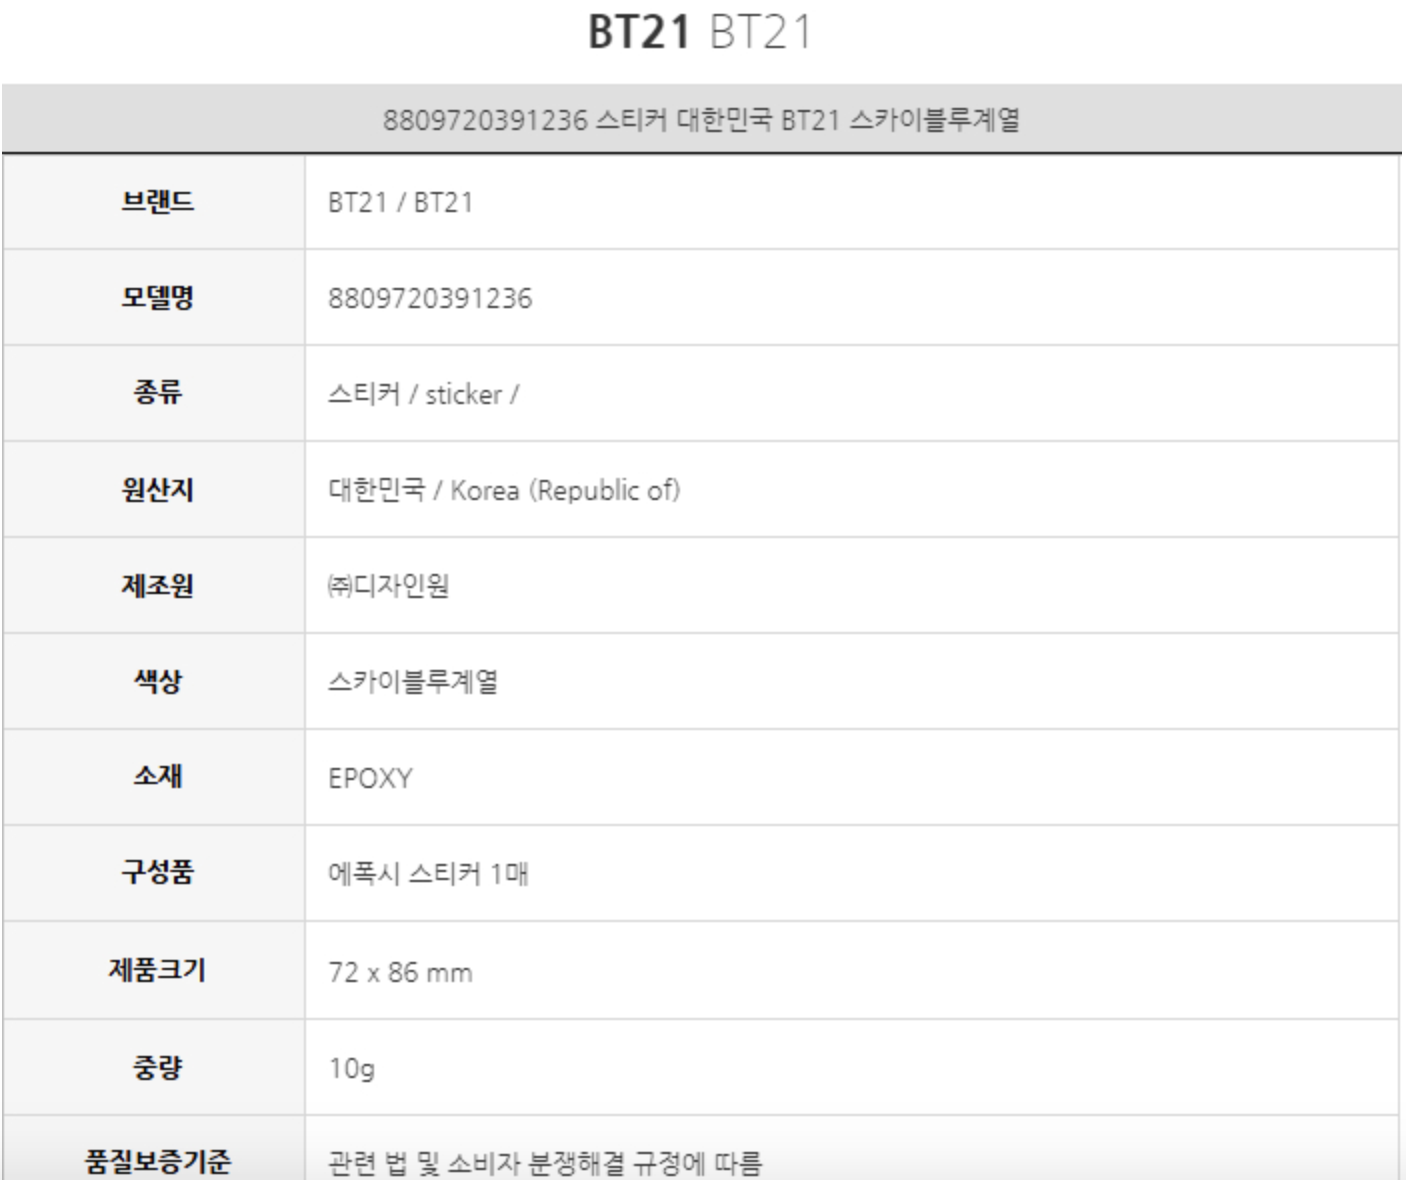Click the BT21 / BT21 brand value

400,202
